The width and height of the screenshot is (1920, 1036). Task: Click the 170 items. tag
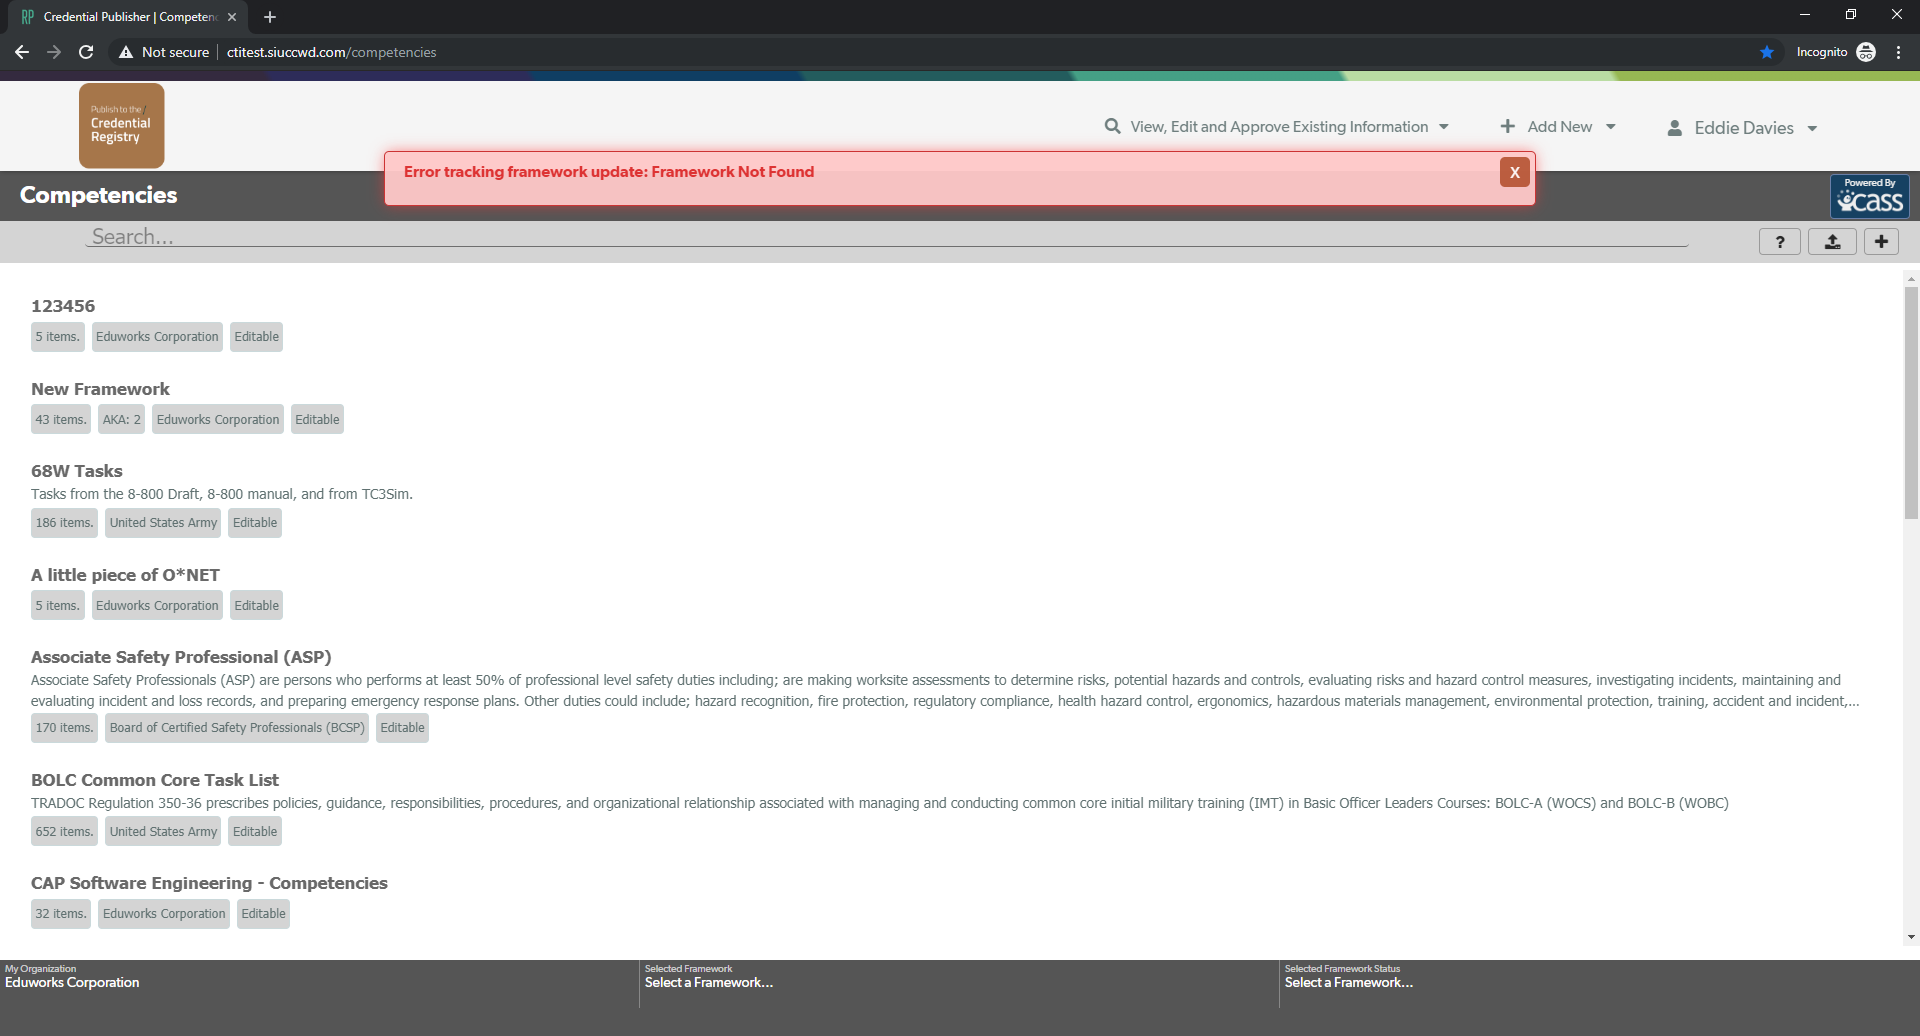pyautogui.click(x=64, y=728)
